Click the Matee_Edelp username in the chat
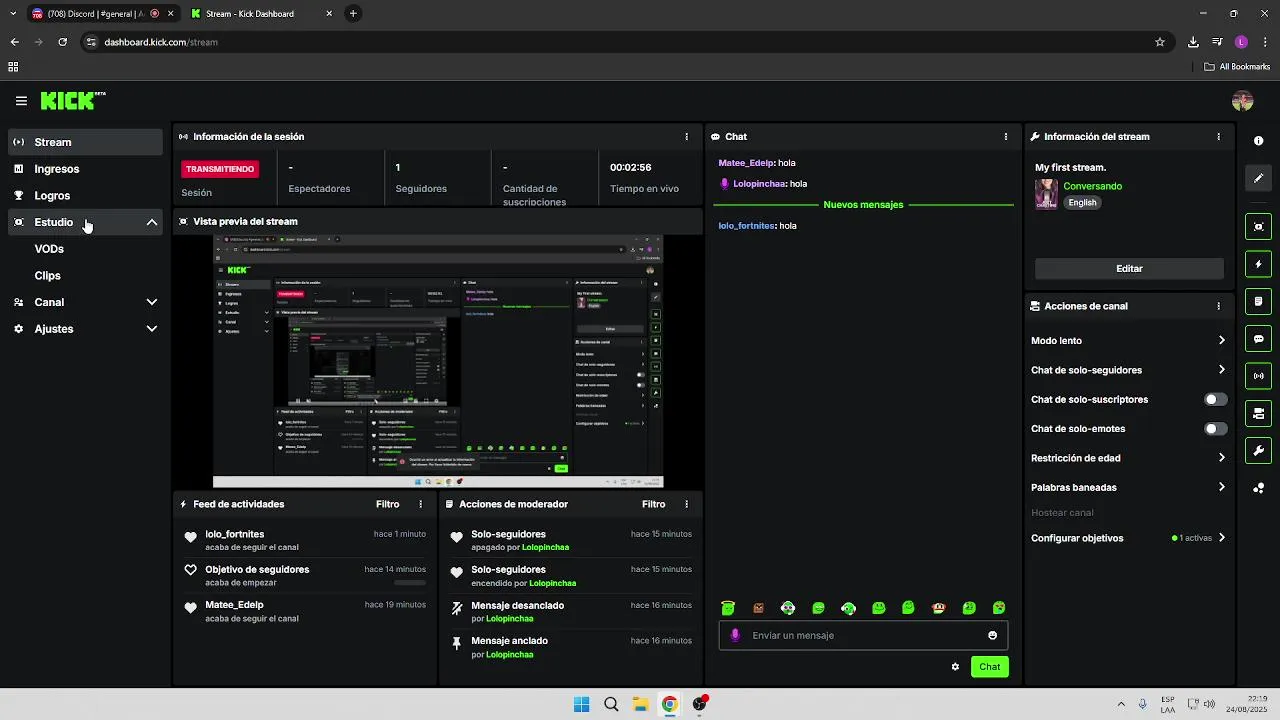This screenshot has width=1280, height=720. tap(745, 163)
